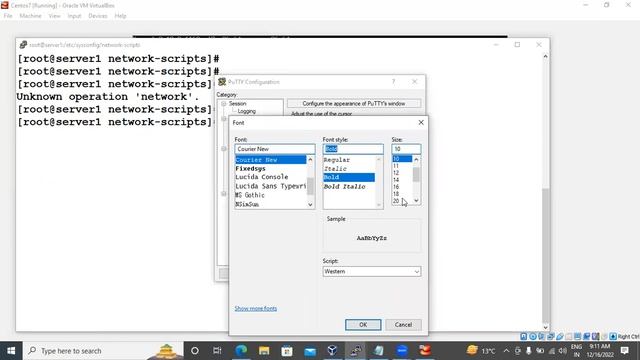Collapse the Session tree node
Viewport: 640px width, 360px height.
[224, 104]
